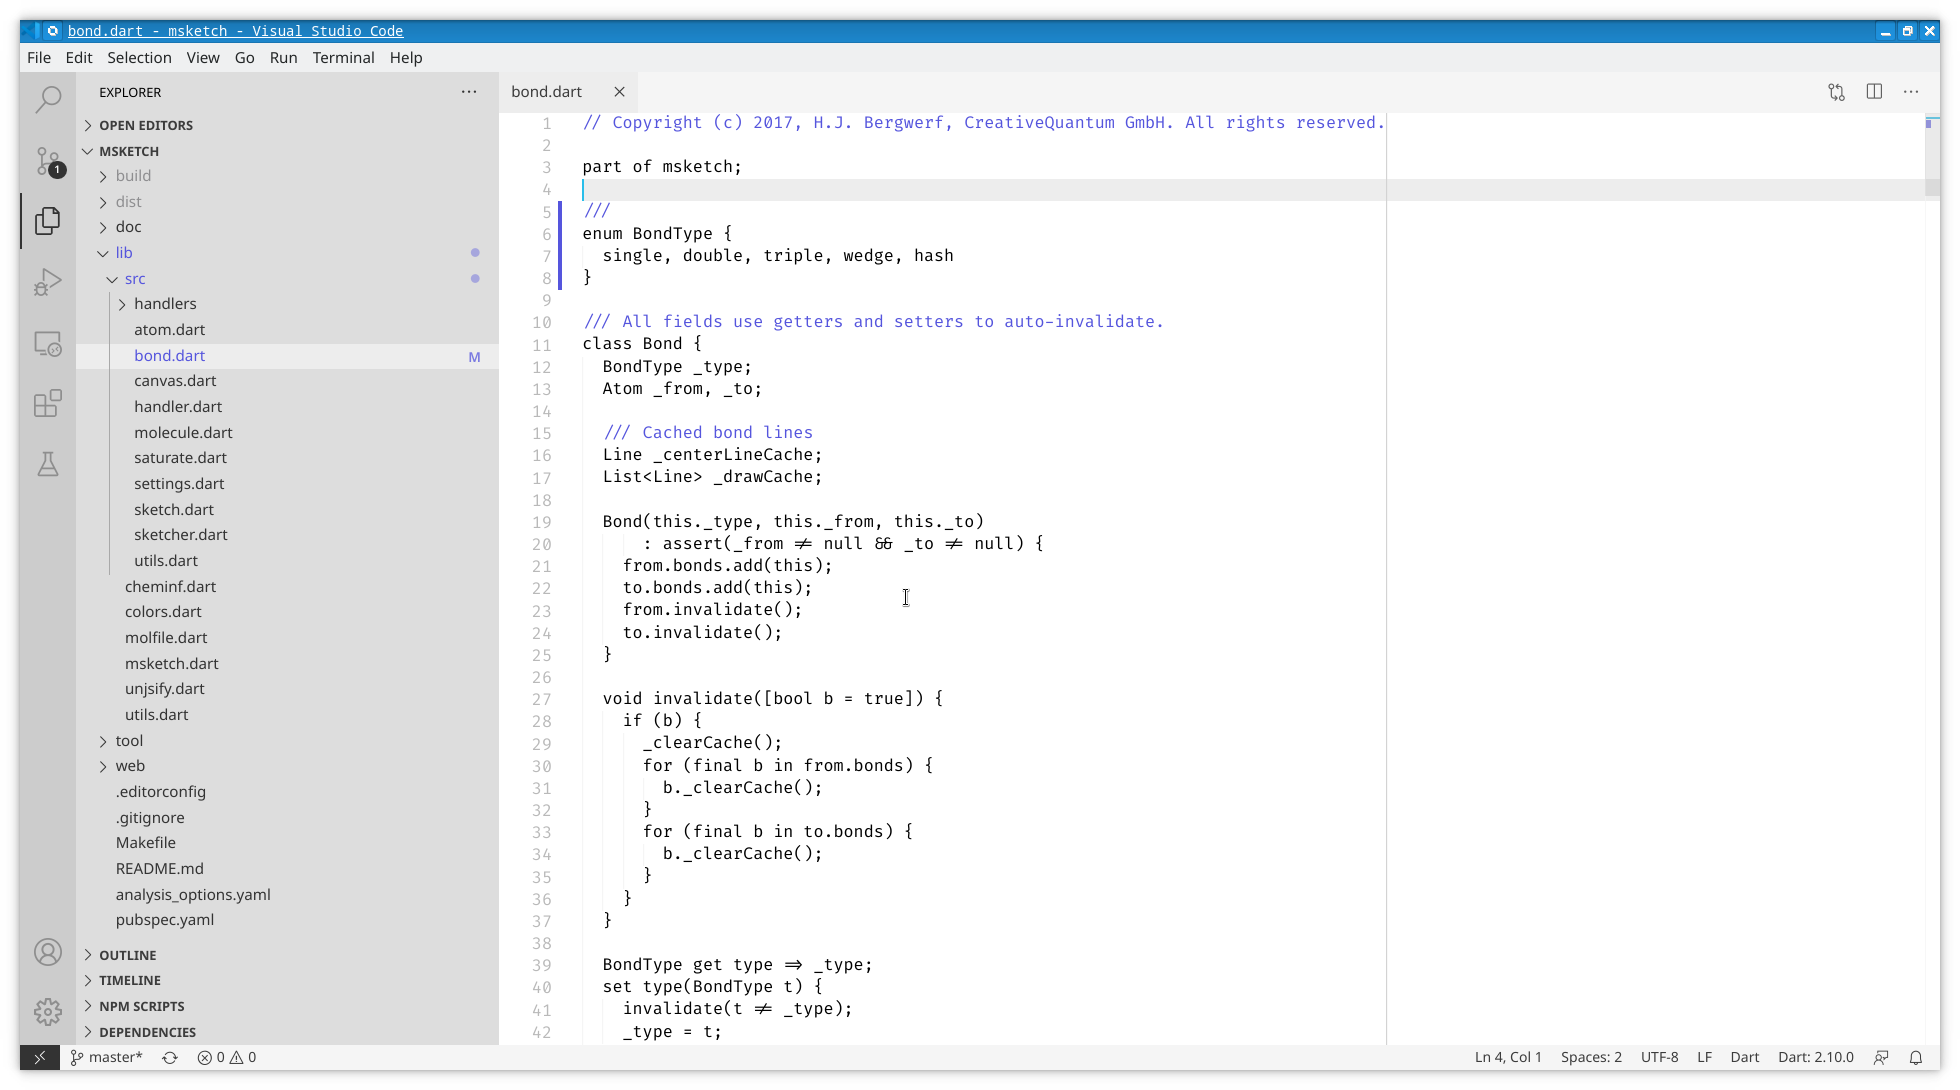The height and width of the screenshot is (1090, 1960).
Task: Open the Terminal menu
Action: point(343,57)
